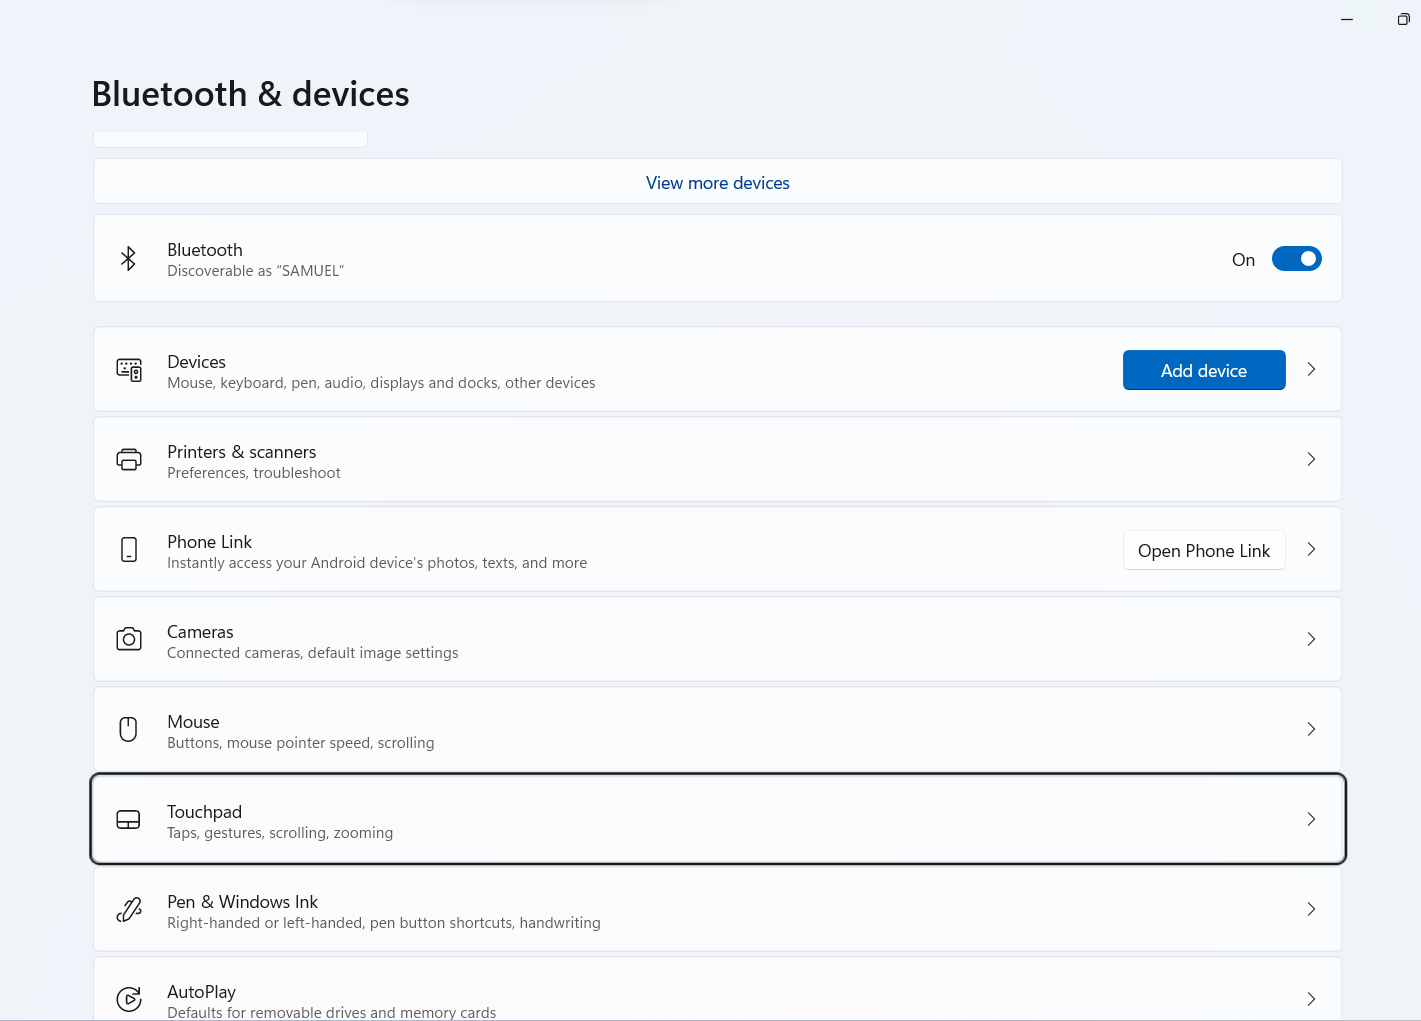Click 'Preferences, troubleshoot' text
Screen dimensions: 1421x1021
[253, 473]
